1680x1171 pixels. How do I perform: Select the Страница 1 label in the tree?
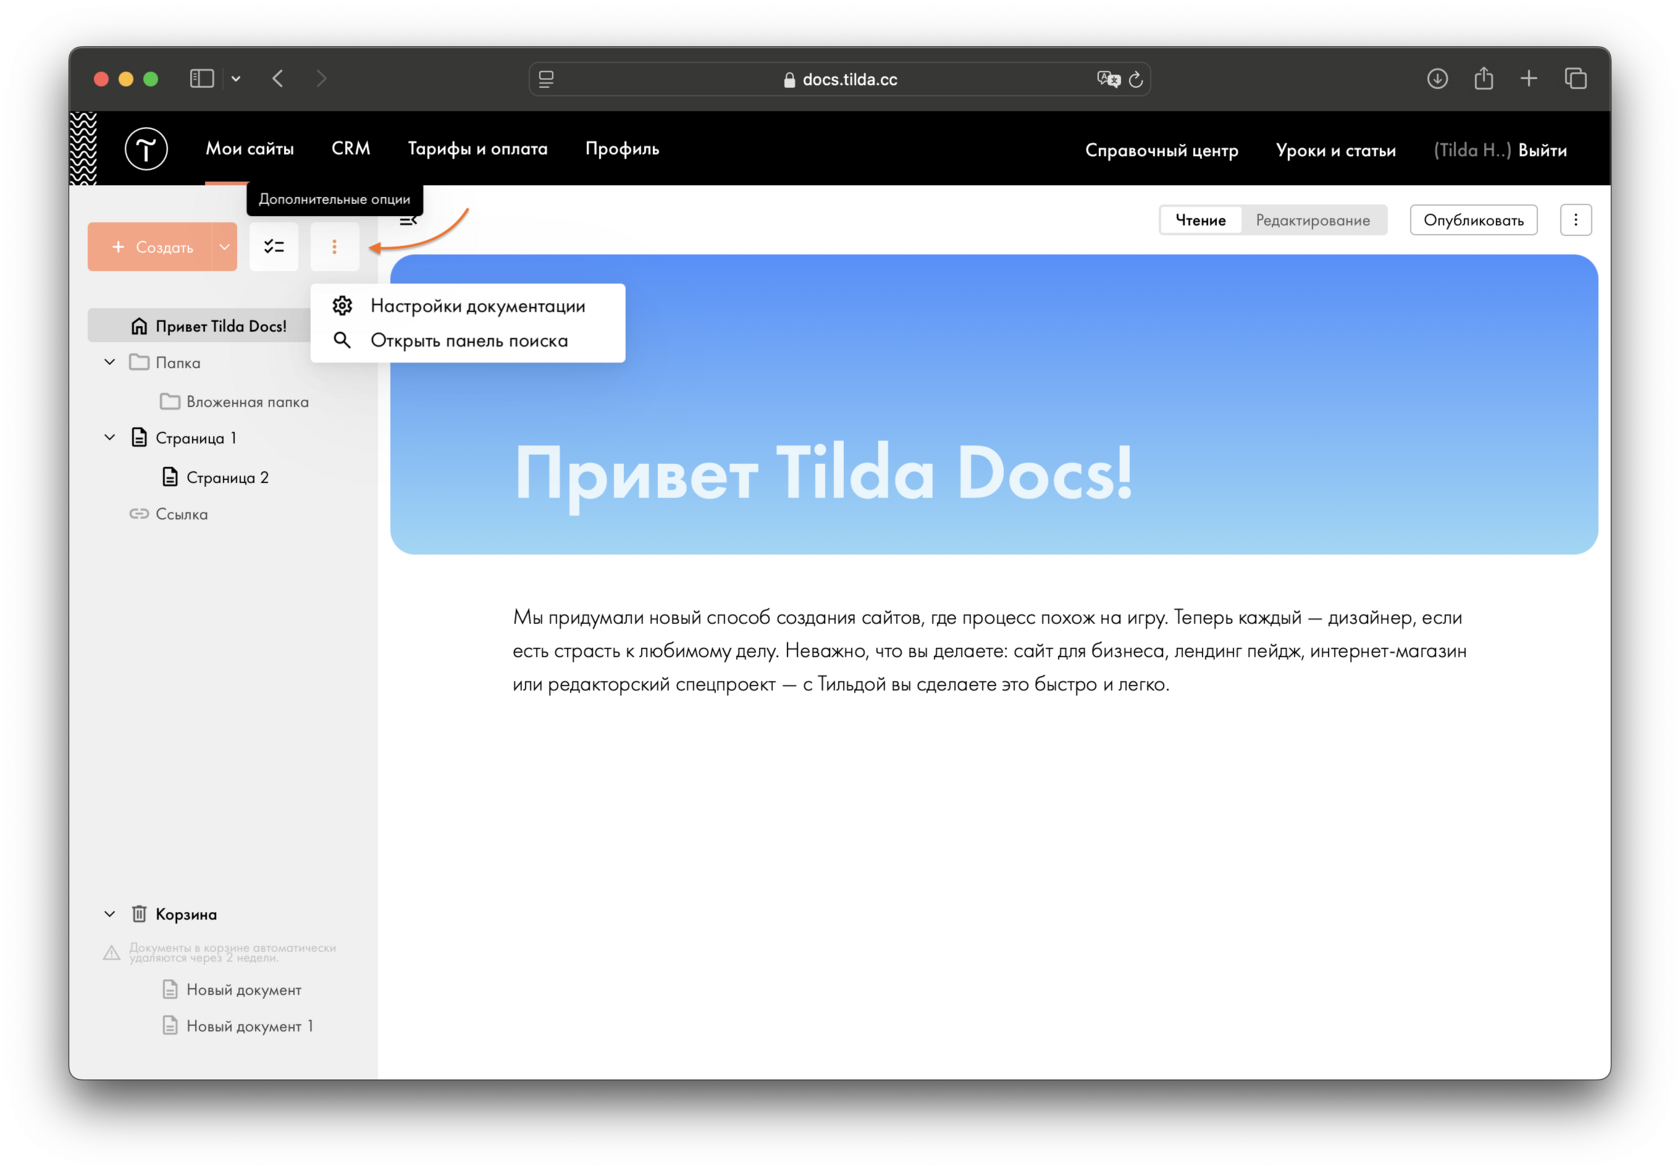[x=196, y=438]
